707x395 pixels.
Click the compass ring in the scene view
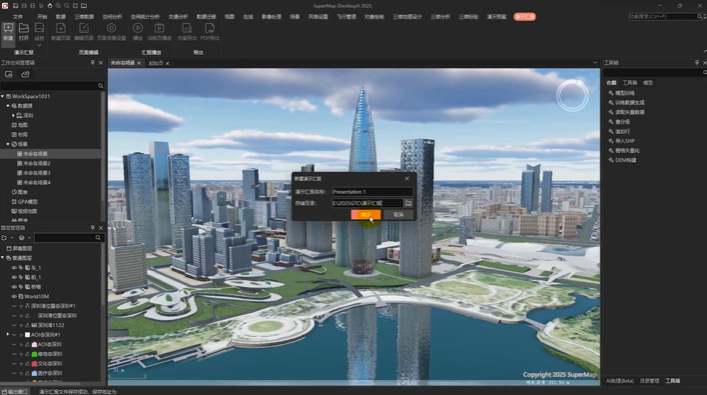[x=572, y=96]
